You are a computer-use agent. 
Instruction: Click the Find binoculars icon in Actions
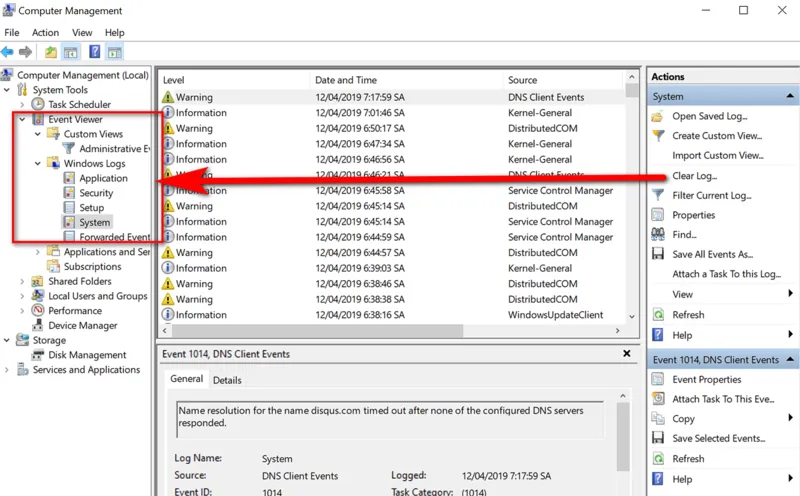click(x=658, y=234)
